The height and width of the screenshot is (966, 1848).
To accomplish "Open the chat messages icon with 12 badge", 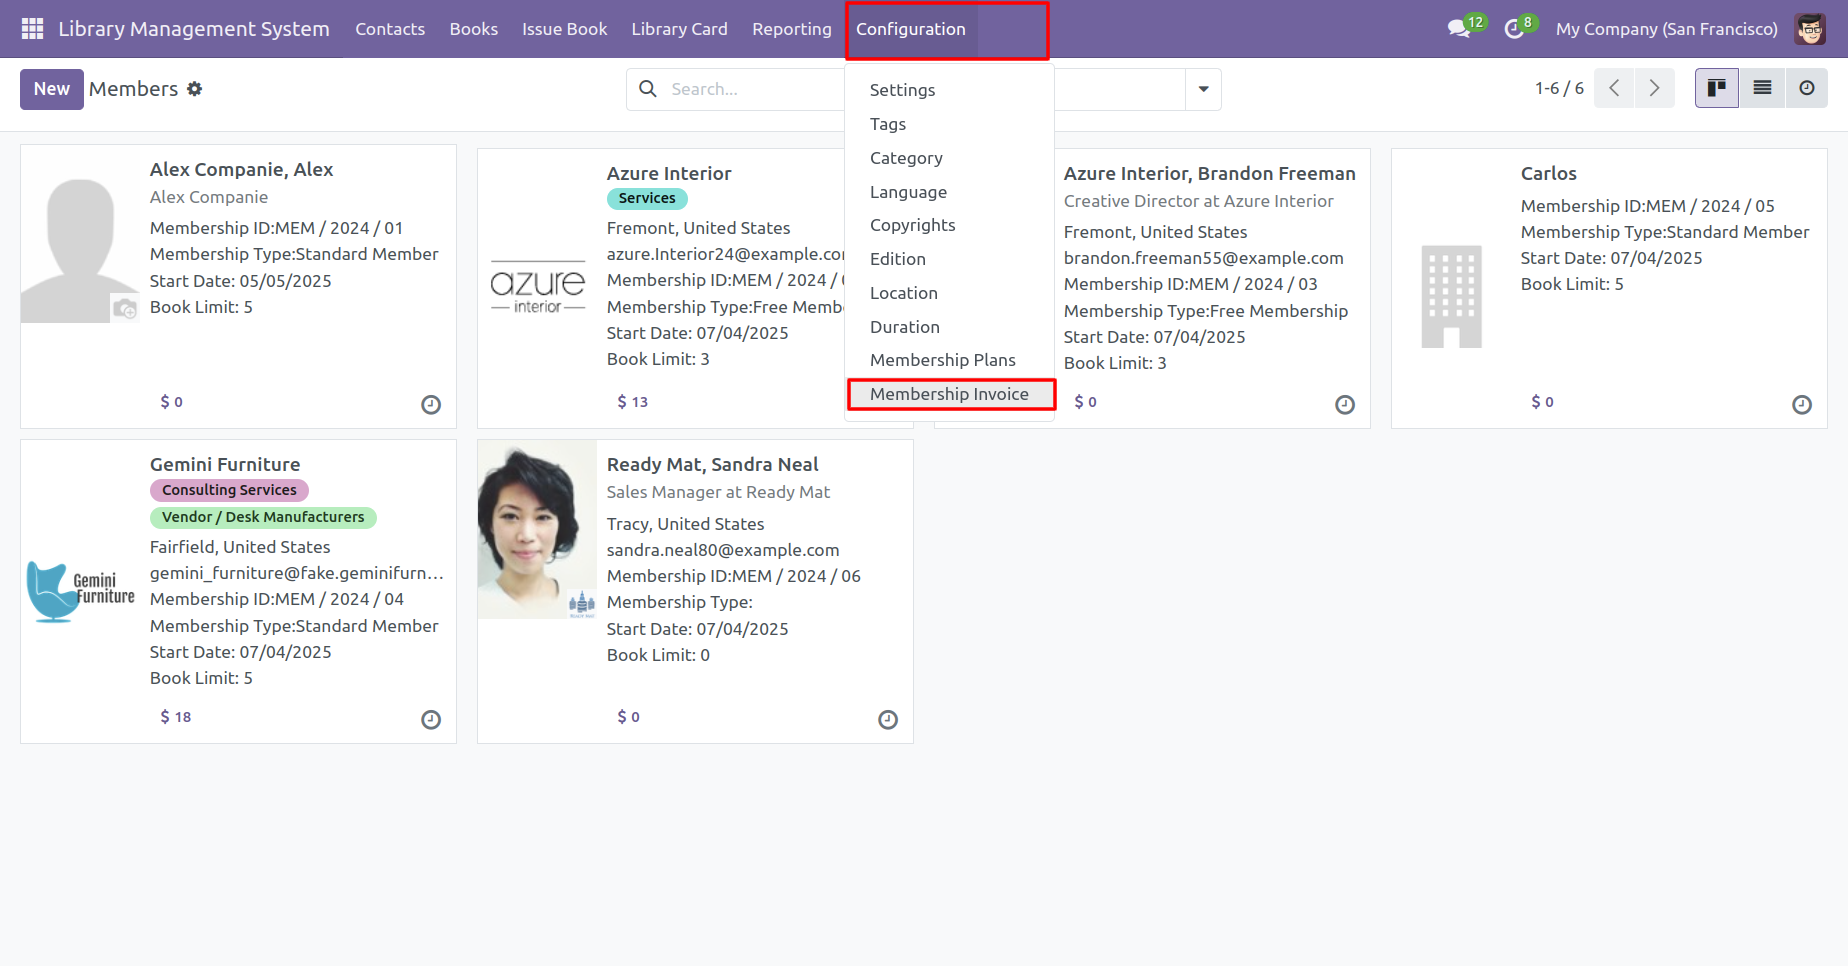I will tap(1459, 29).
